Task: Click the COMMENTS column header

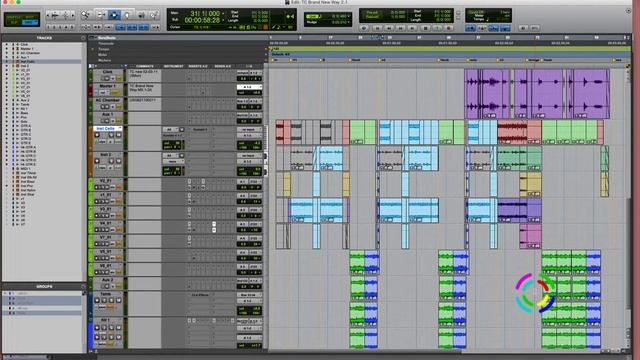Action: (144, 66)
